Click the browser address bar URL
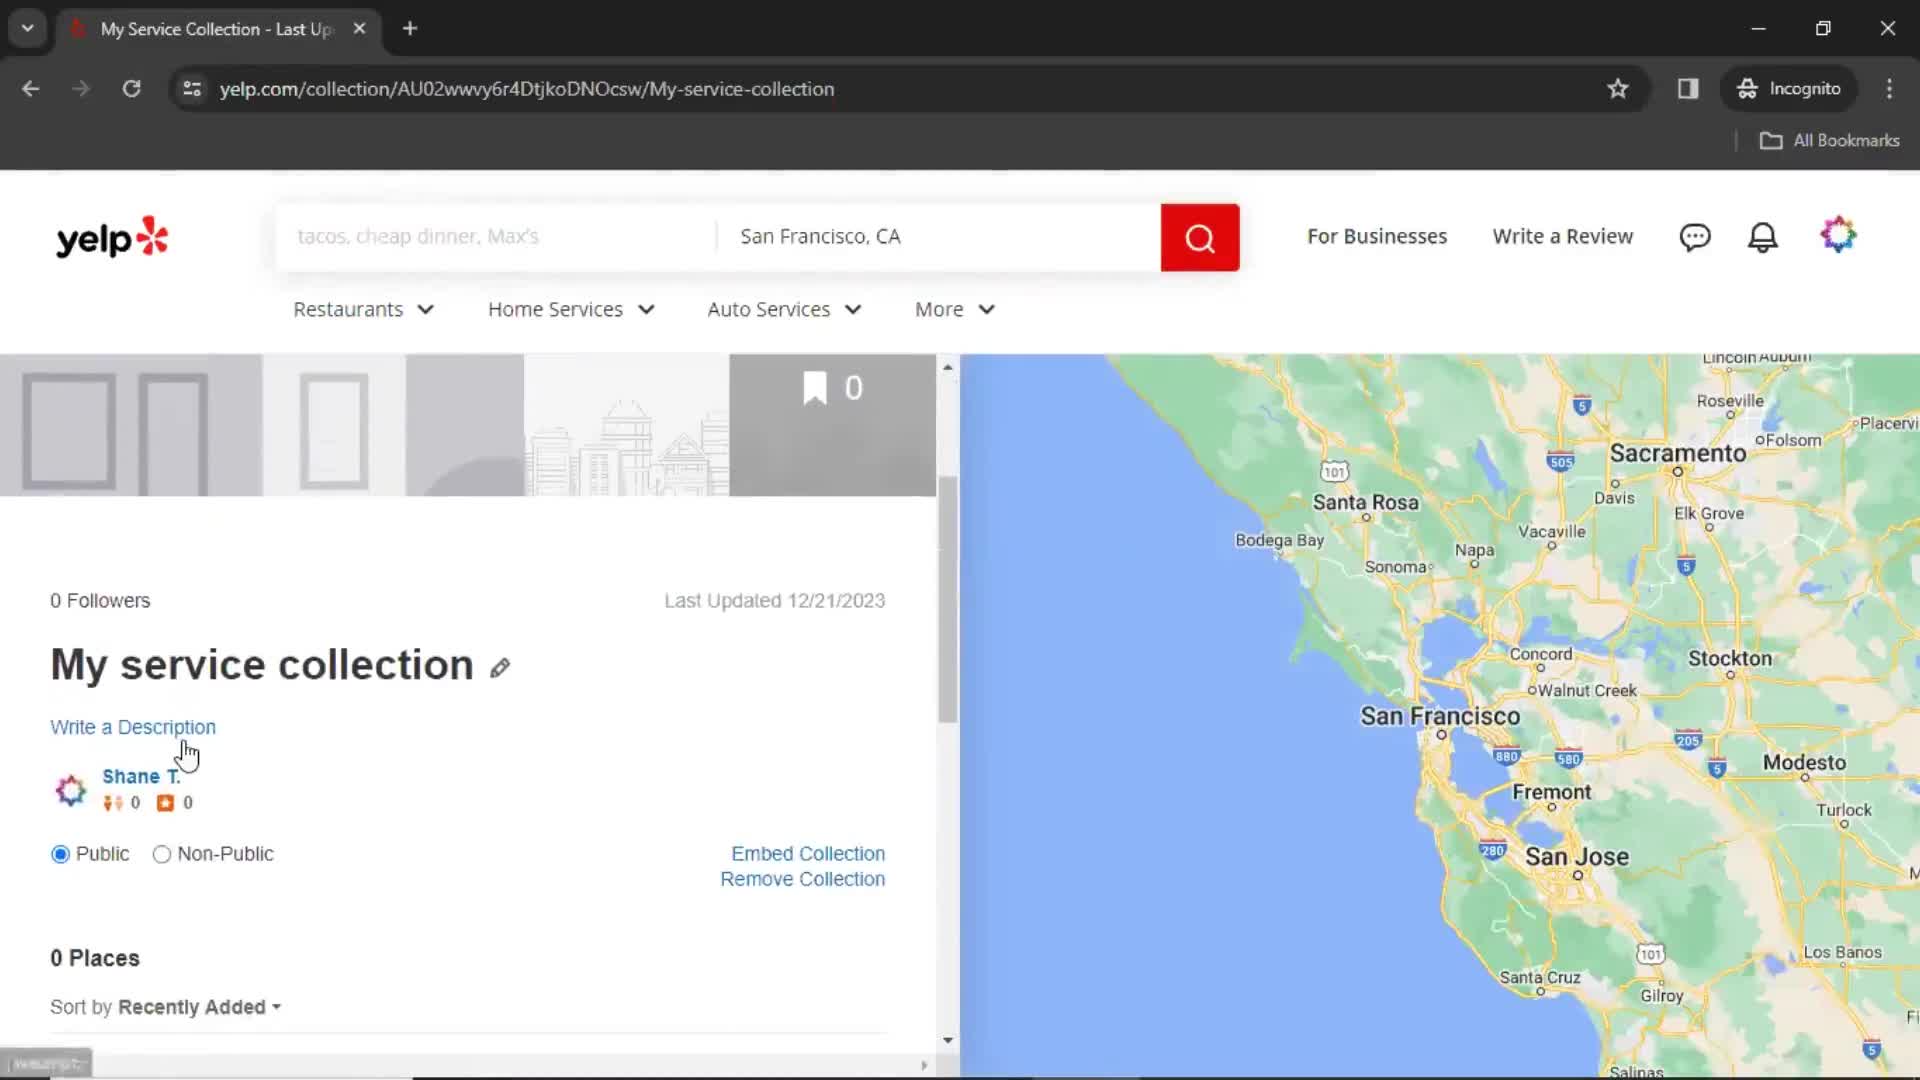Image resolution: width=1920 pixels, height=1080 pixels. point(527,89)
